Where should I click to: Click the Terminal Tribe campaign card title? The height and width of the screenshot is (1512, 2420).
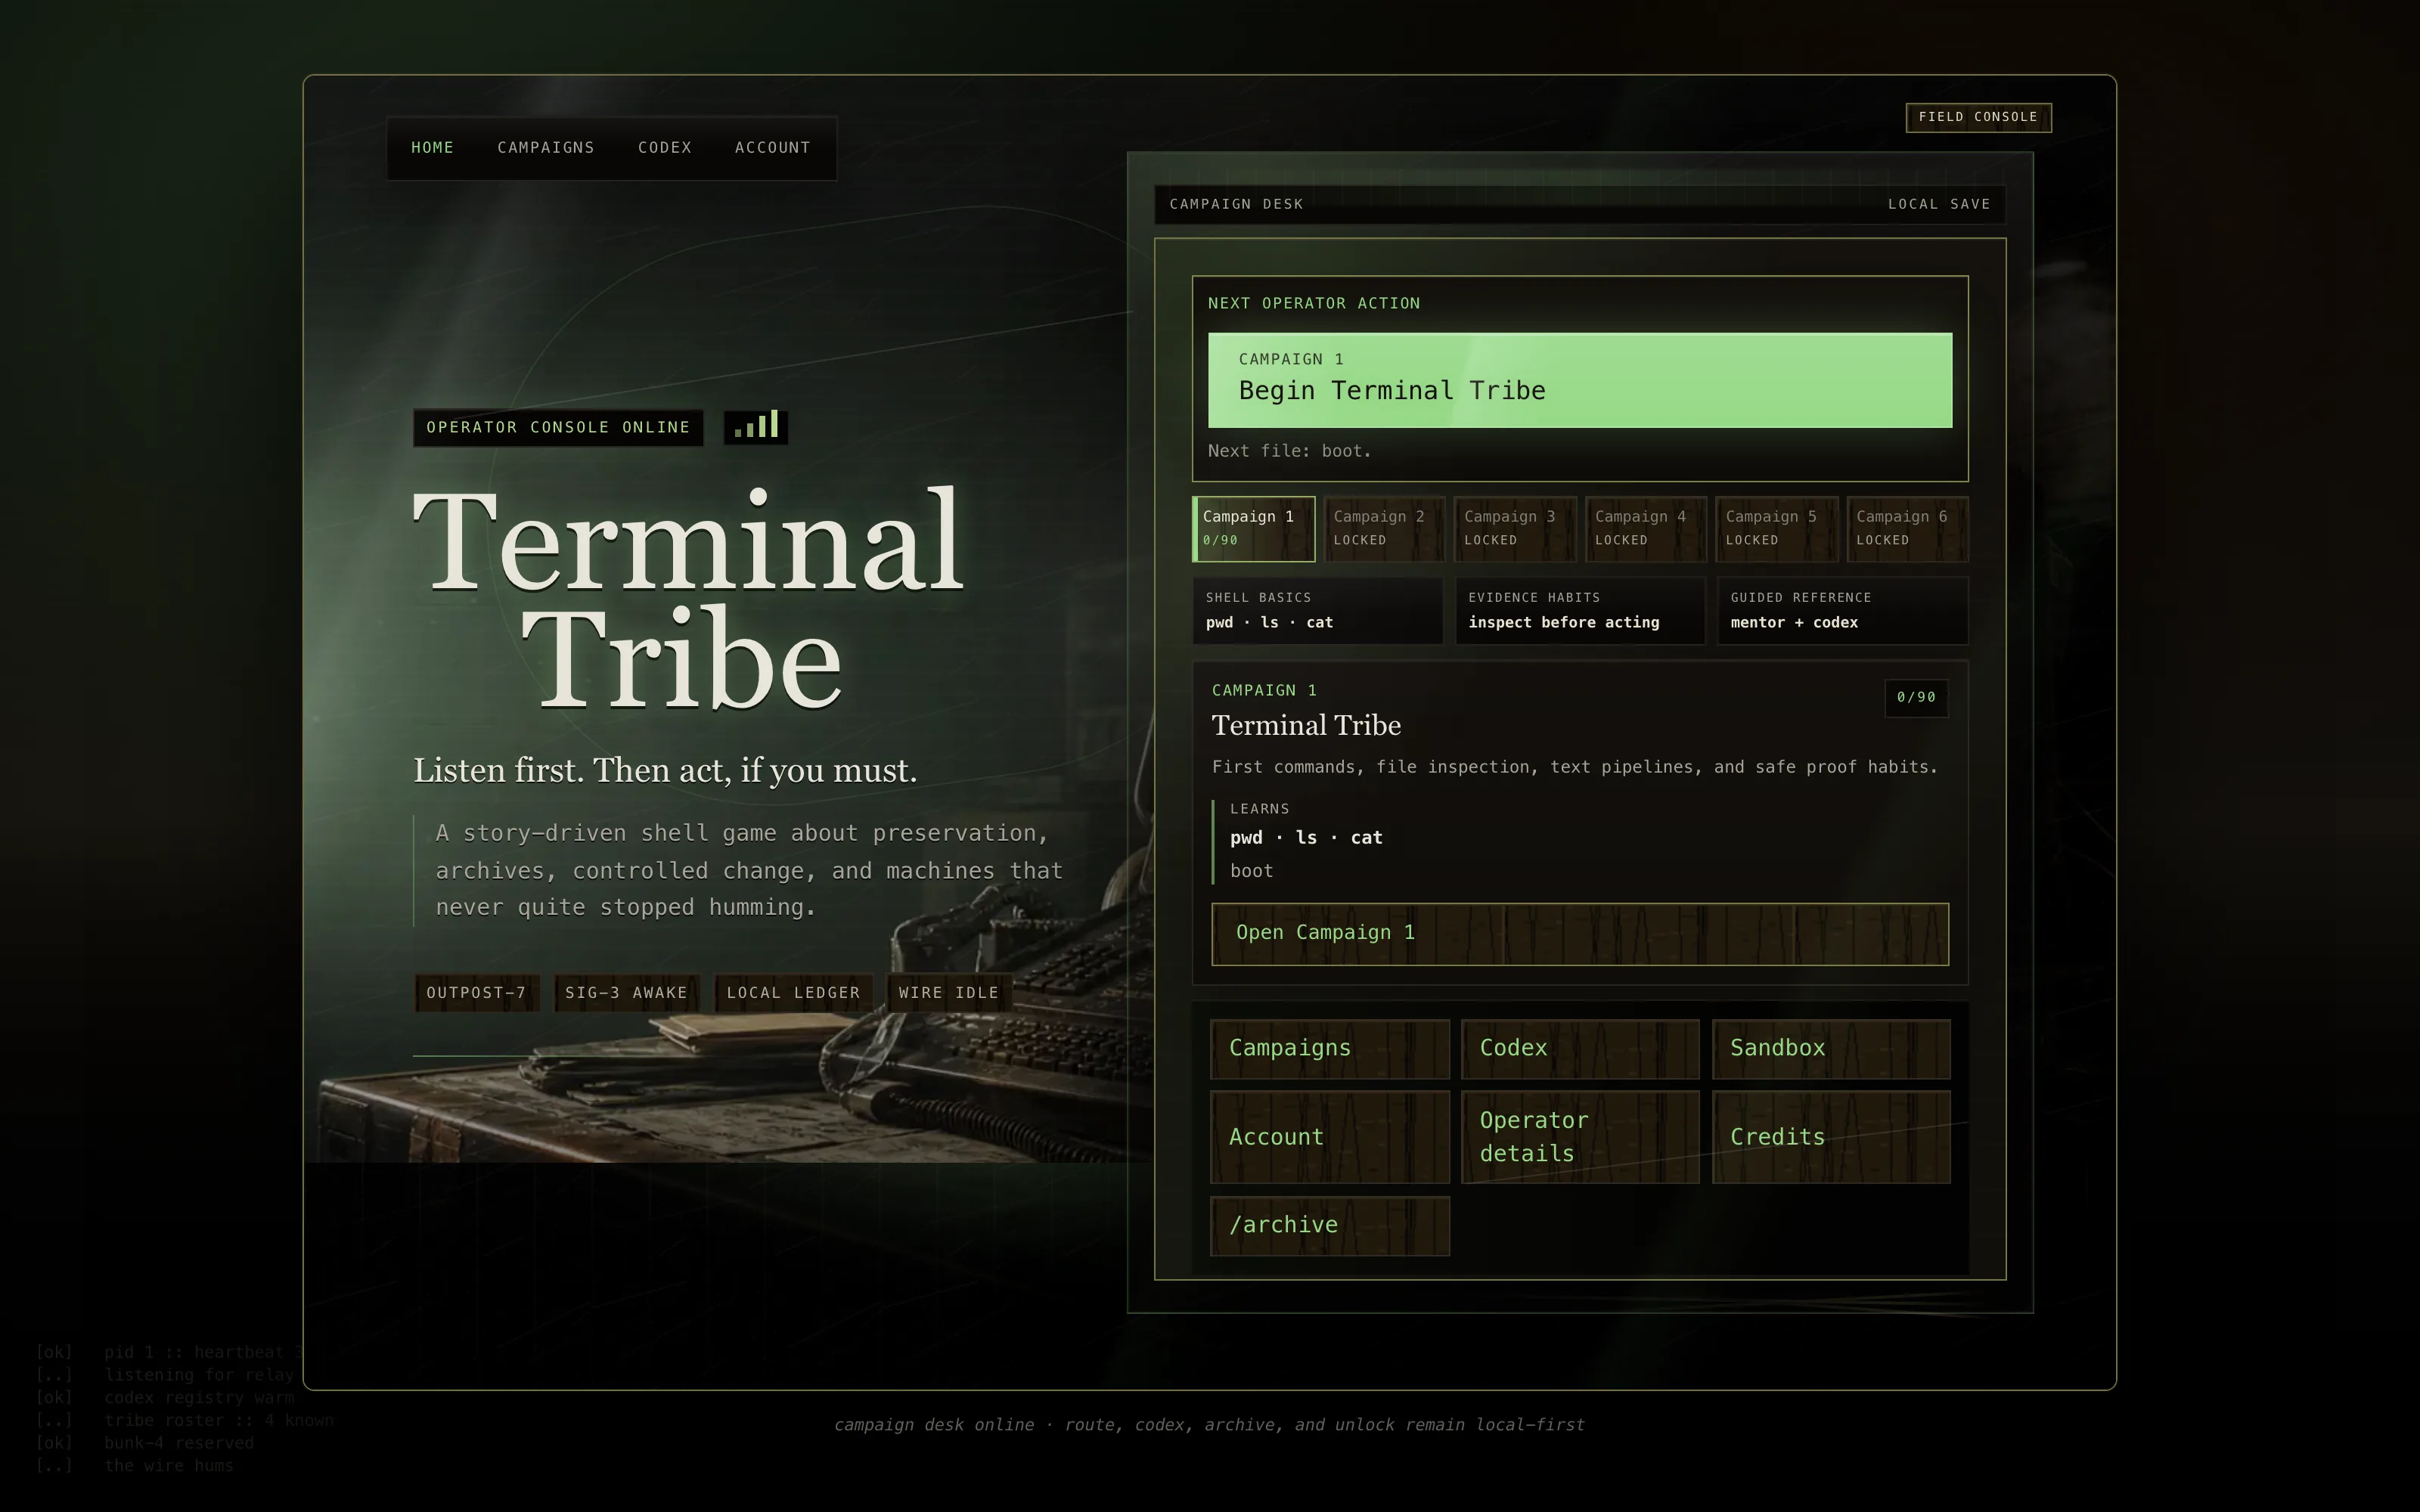[x=1306, y=726]
